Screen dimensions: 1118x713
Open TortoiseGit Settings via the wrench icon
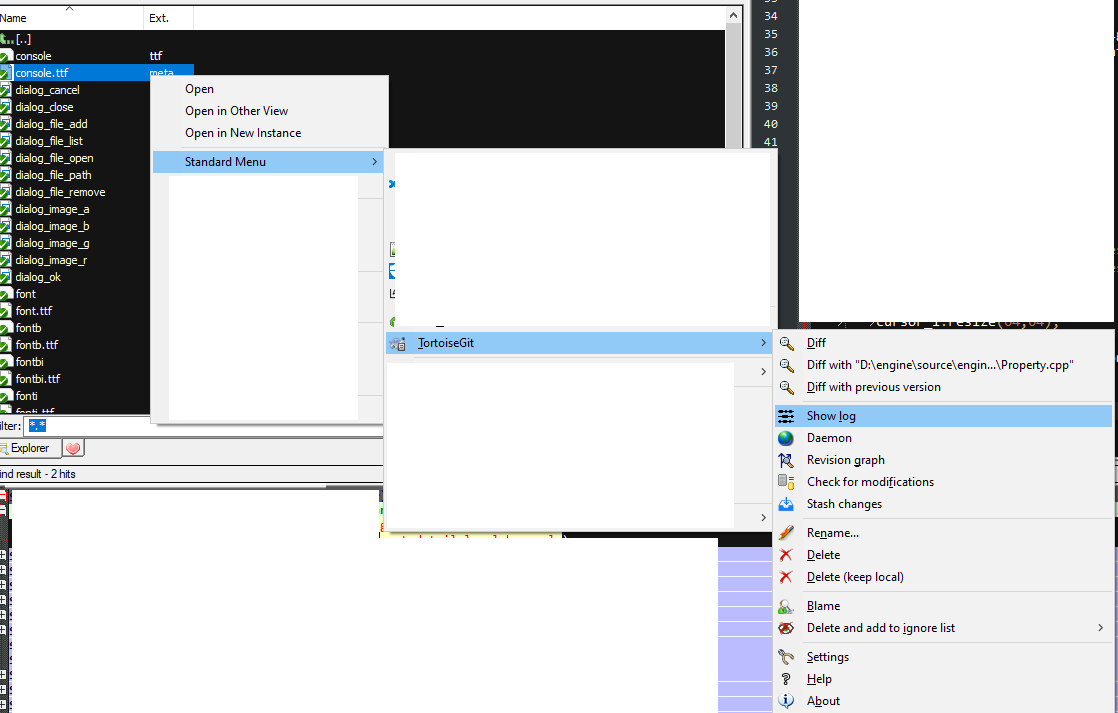(789, 656)
